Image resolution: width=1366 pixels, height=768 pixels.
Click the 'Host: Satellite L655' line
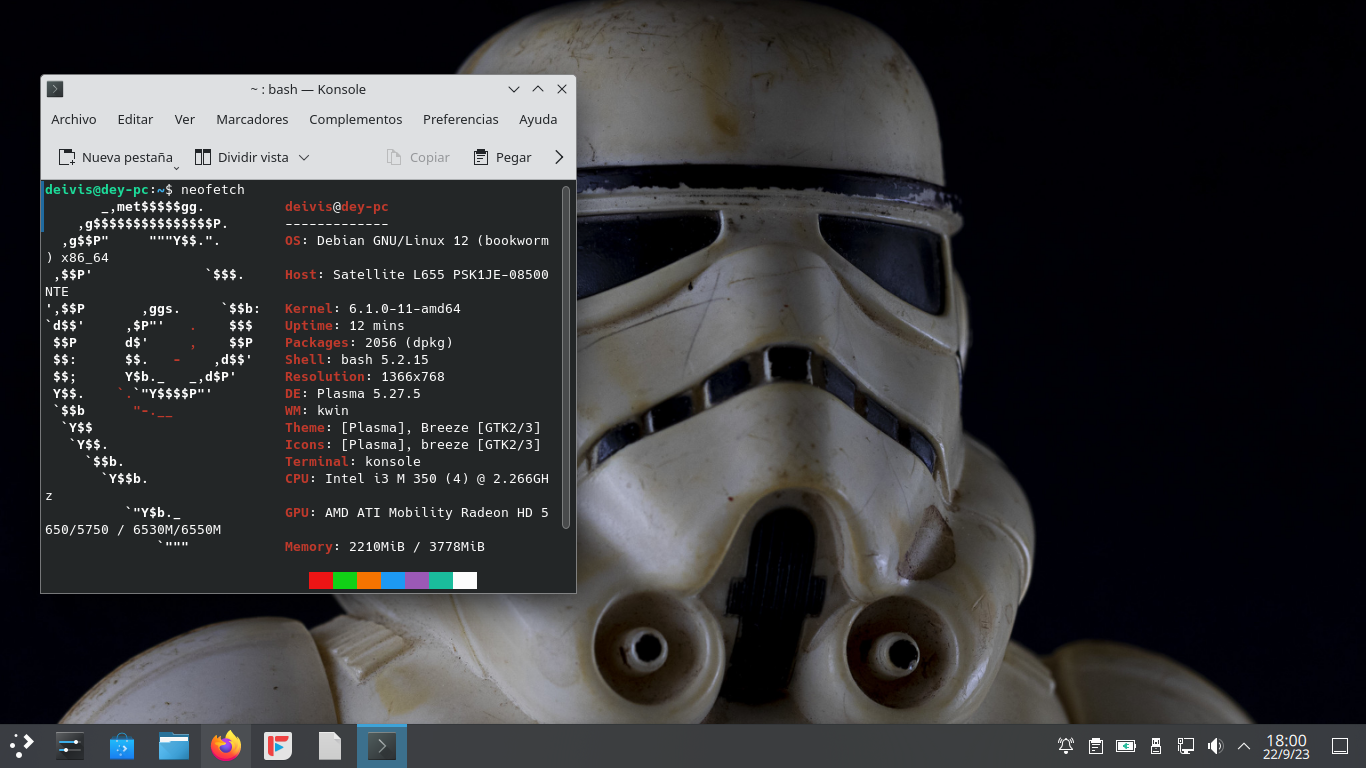(x=417, y=274)
